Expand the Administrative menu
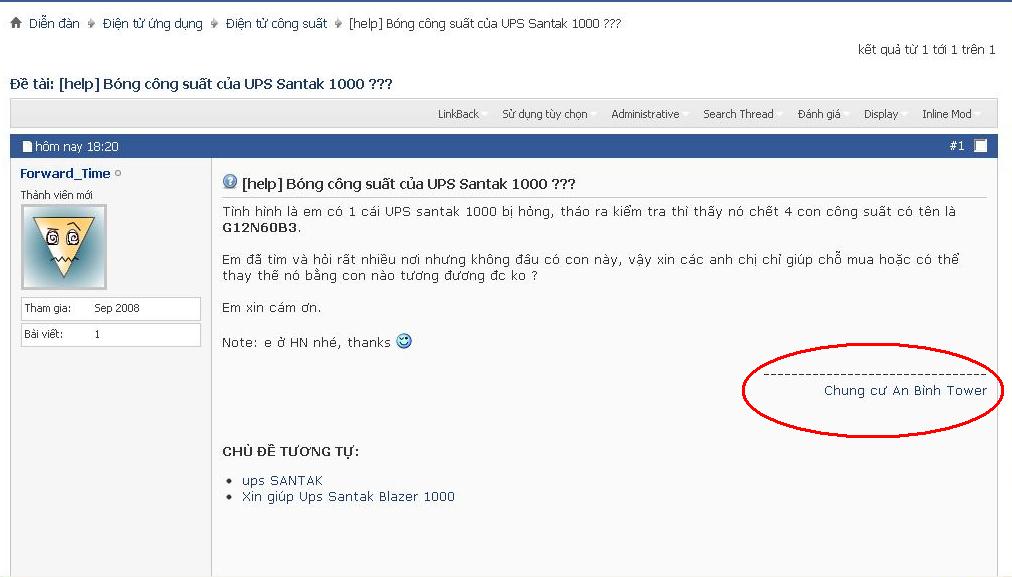 (649, 114)
